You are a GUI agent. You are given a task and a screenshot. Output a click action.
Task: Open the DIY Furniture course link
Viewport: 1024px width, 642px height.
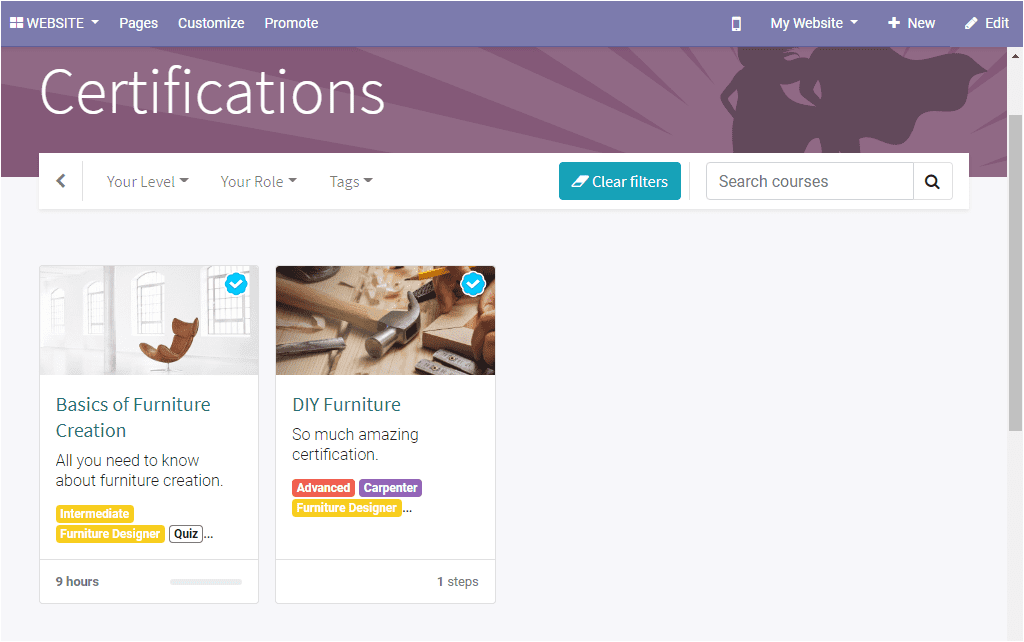tap(346, 404)
